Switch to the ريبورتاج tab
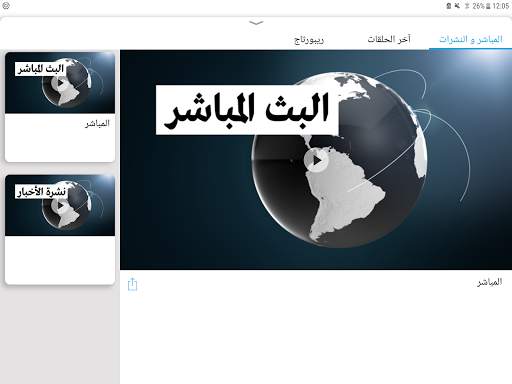Image resolution: width=512 pixels, height=384 pixels. point(309,40)
